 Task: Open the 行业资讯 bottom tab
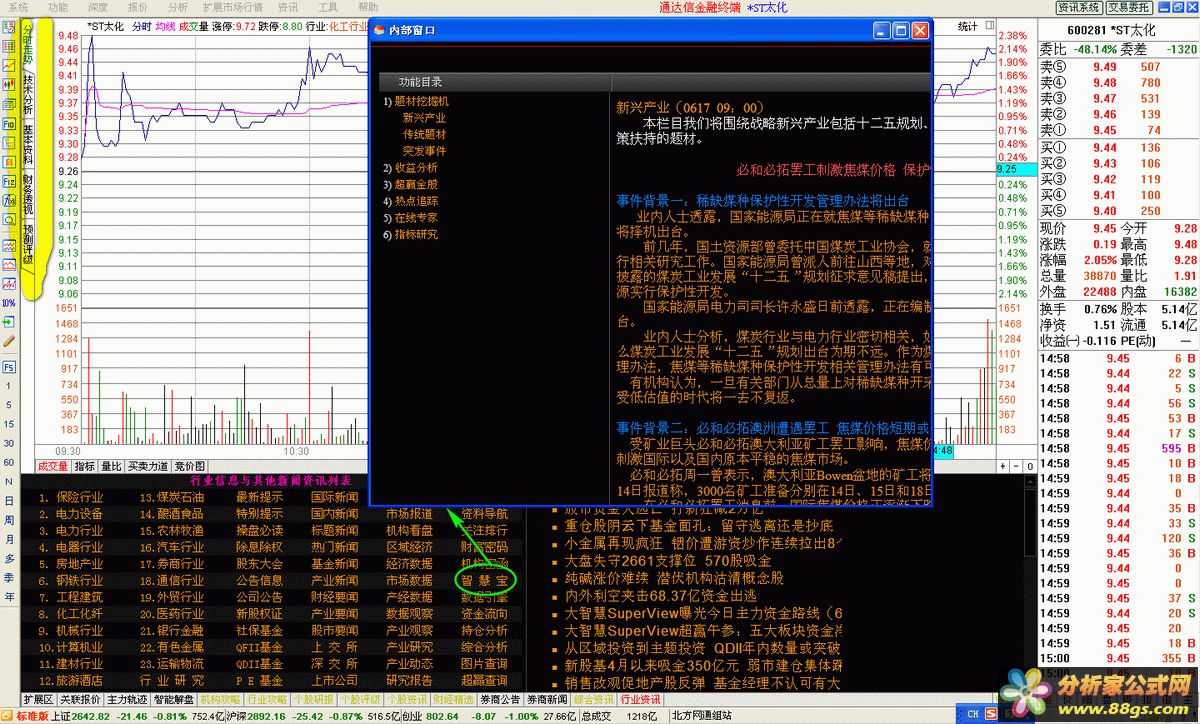tap(641, 700)
